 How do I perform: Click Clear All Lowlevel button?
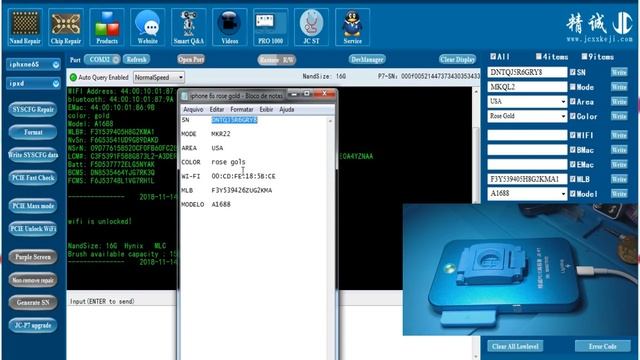coord(515,347)
